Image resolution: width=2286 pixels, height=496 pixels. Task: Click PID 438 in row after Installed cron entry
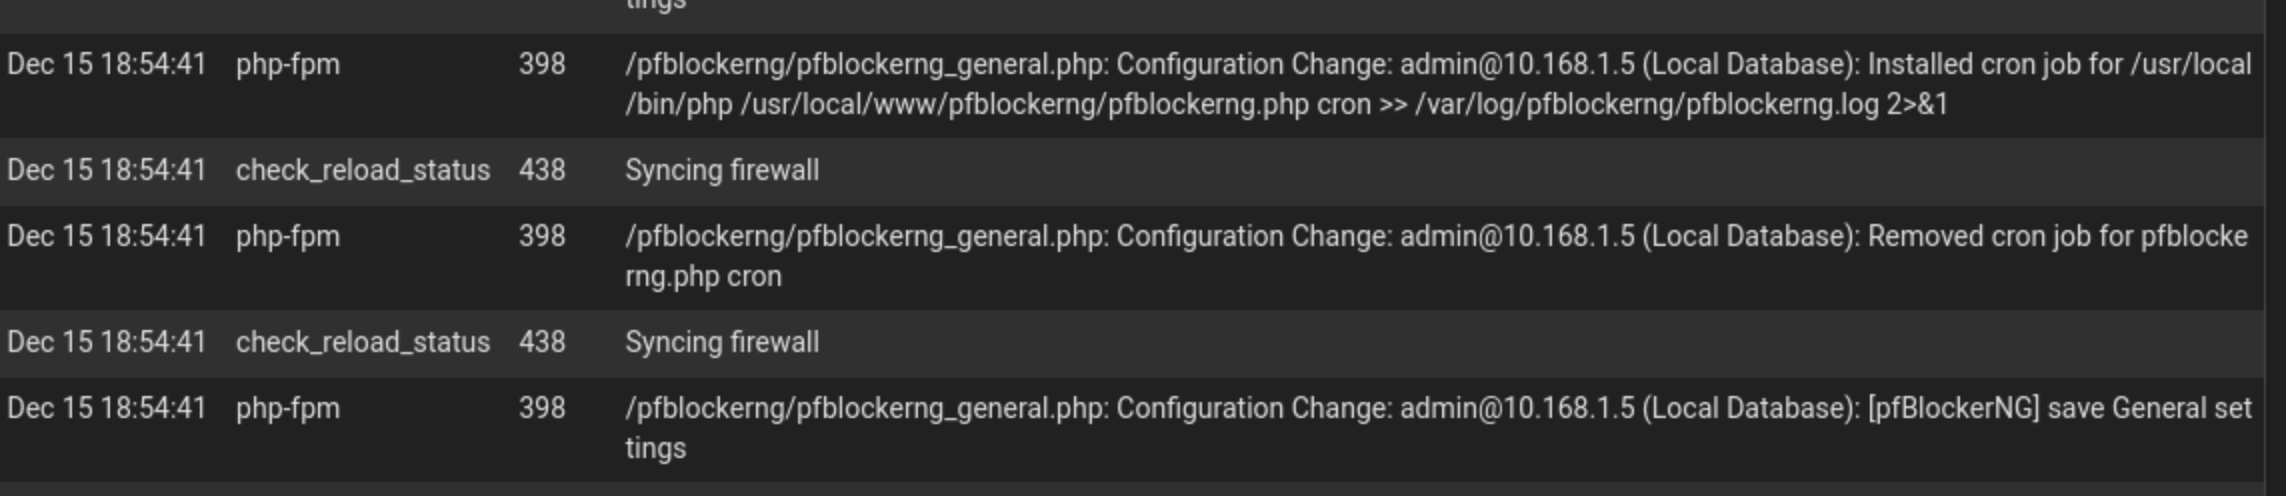[542, 170]
